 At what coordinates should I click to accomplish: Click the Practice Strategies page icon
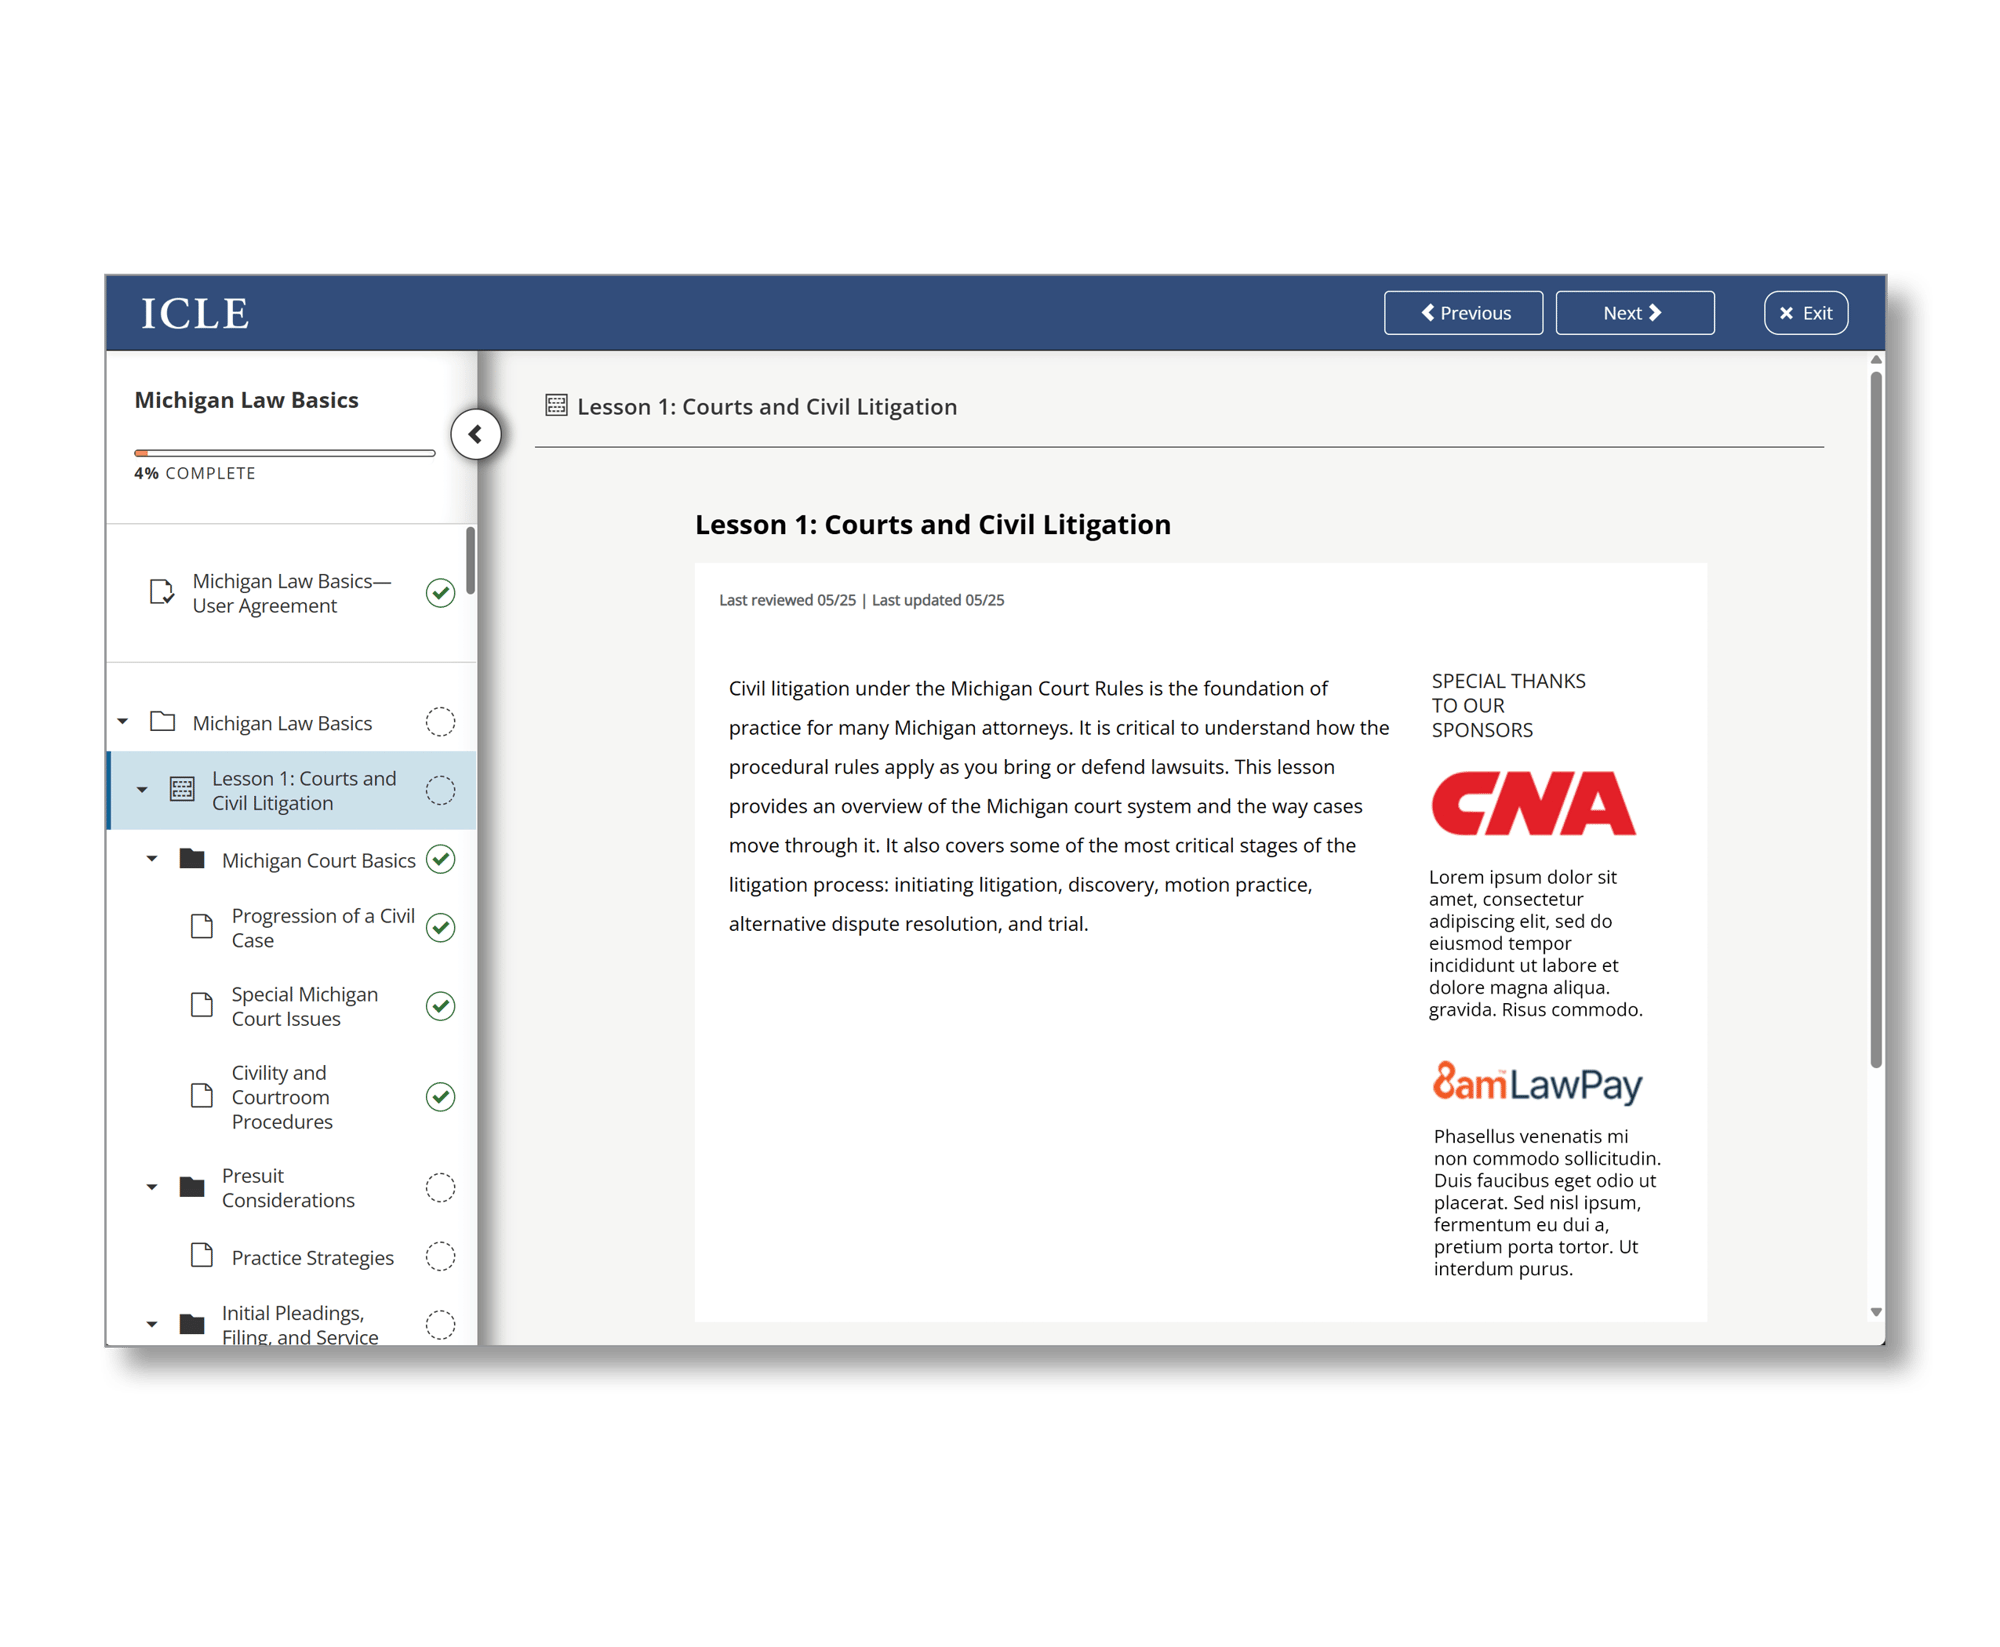[x=202, y=1256]
